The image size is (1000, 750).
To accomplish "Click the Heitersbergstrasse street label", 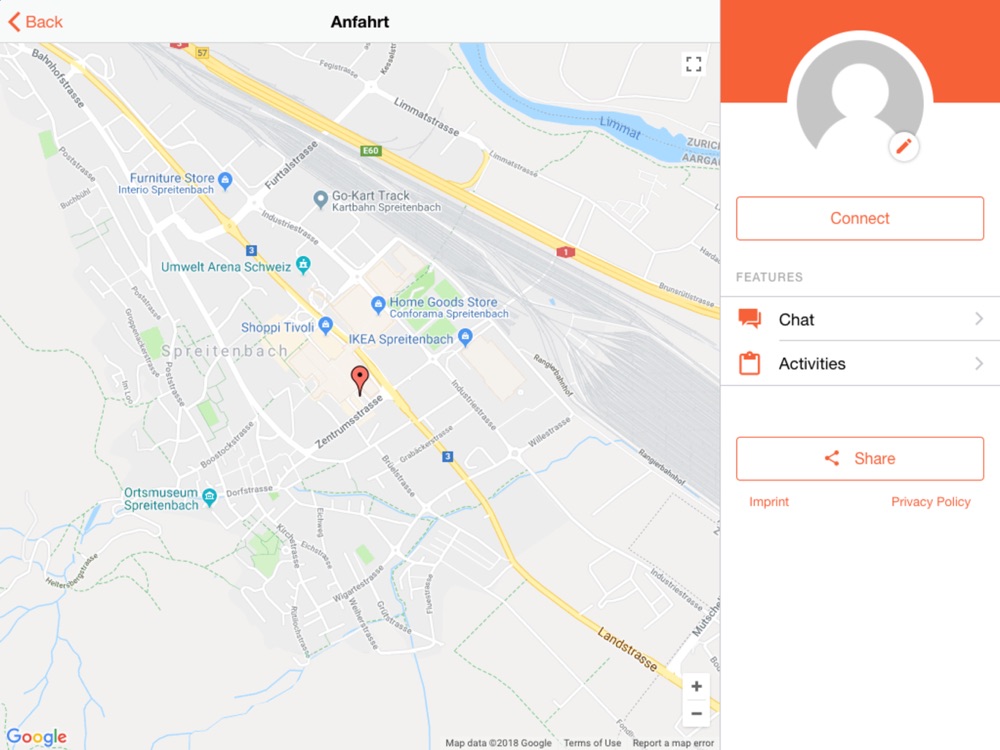I will coord(72,571).
